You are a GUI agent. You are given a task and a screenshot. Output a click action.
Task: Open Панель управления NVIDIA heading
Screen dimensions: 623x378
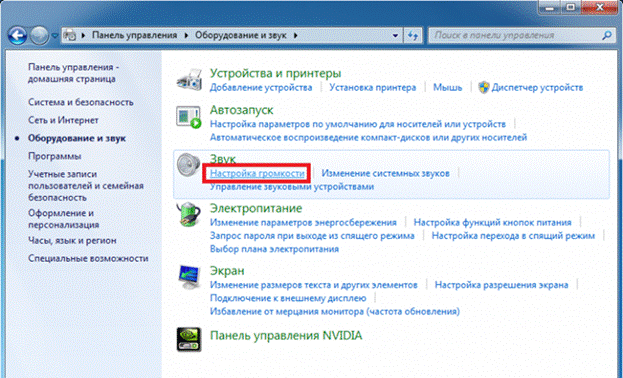pyautogui.click(x=286, y=335)
